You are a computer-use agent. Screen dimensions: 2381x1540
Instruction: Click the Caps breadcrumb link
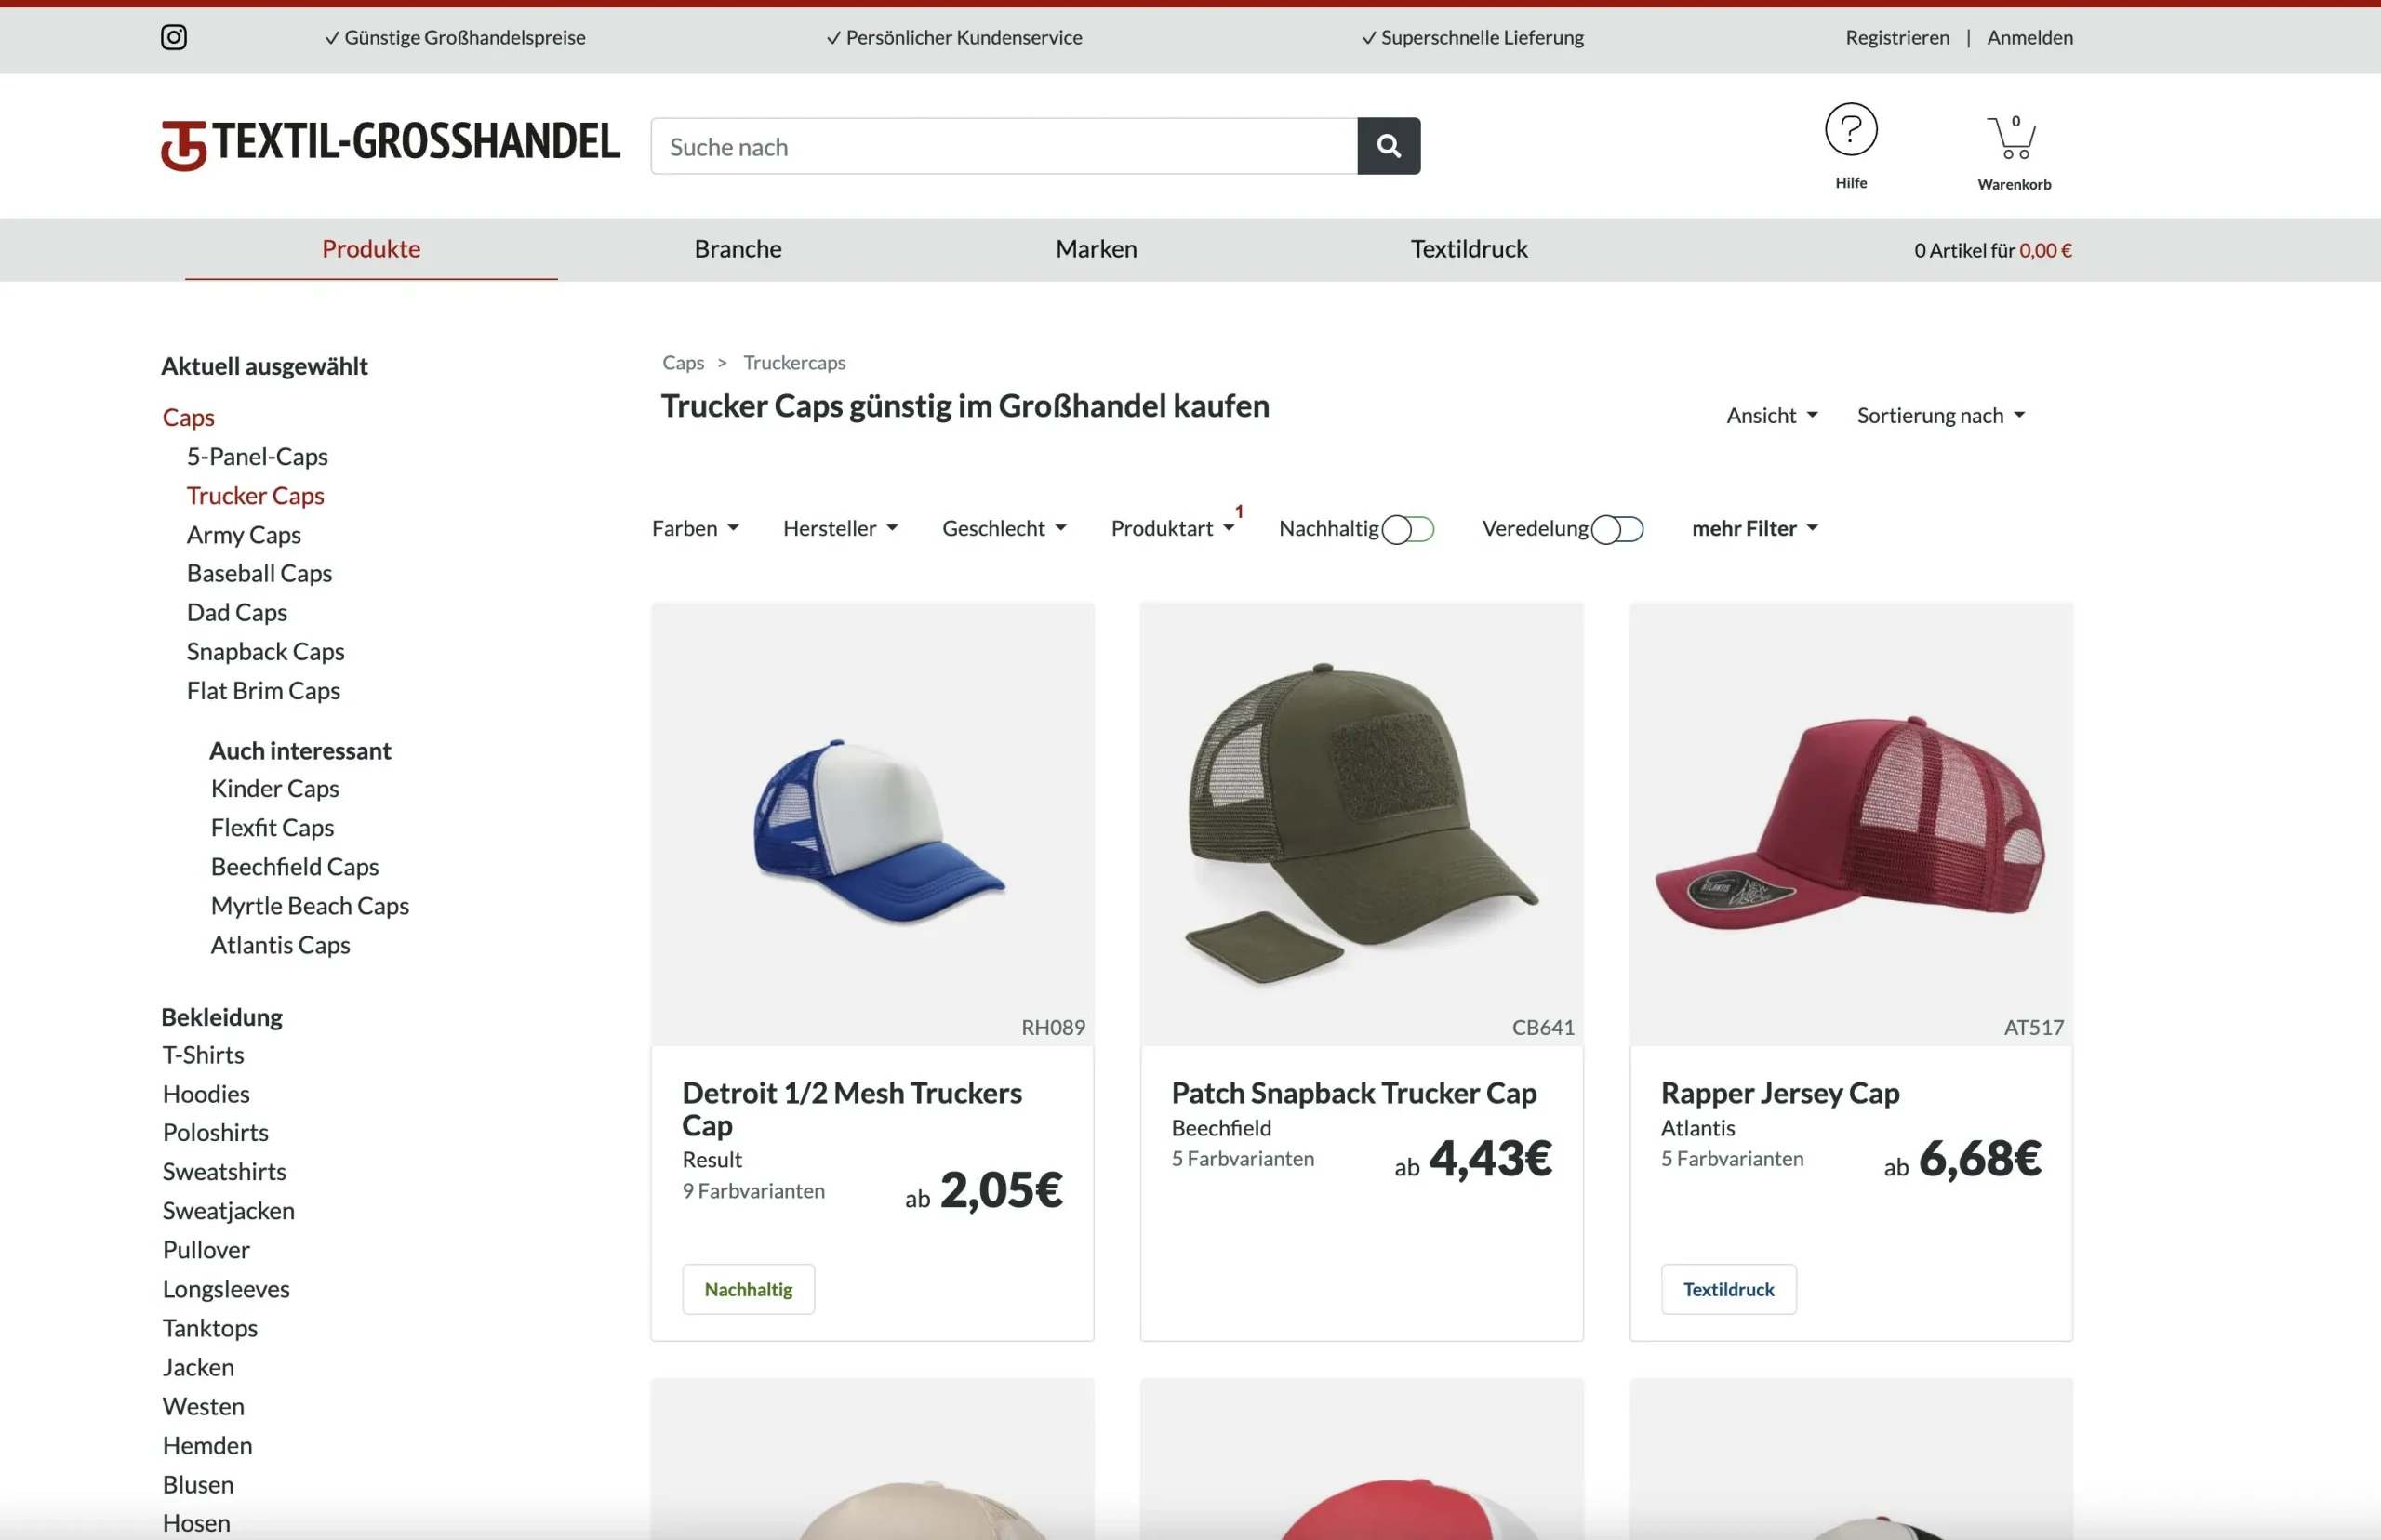point(683,362)
